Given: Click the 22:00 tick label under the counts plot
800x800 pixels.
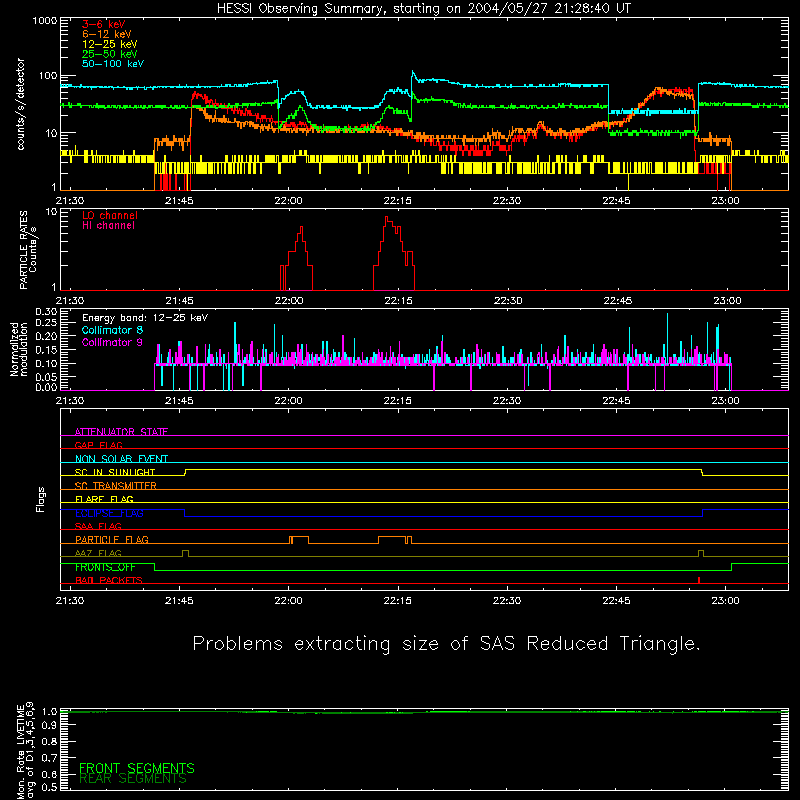Looking at the screenshot, I should click(x=288, y=201).
